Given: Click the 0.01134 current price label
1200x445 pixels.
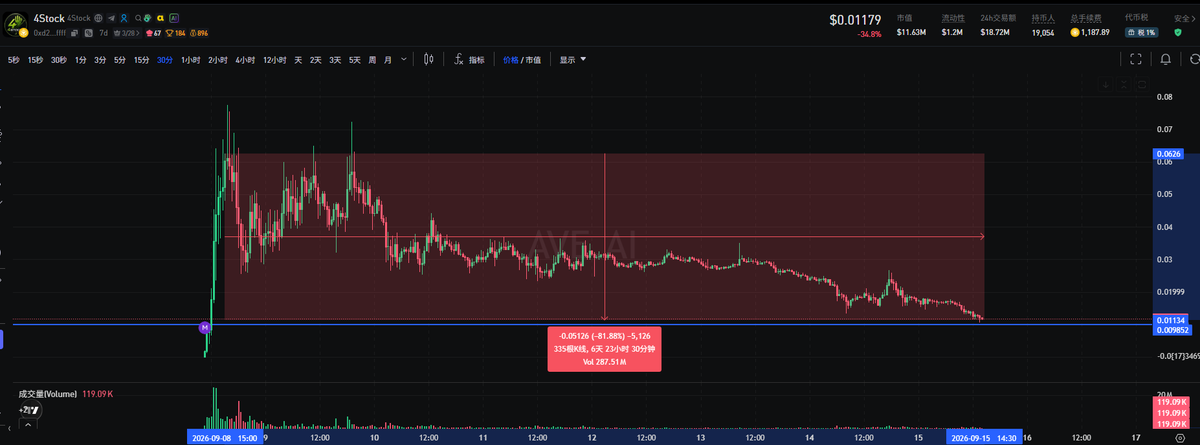Looking at the screenshot, I should point(1170,319).
